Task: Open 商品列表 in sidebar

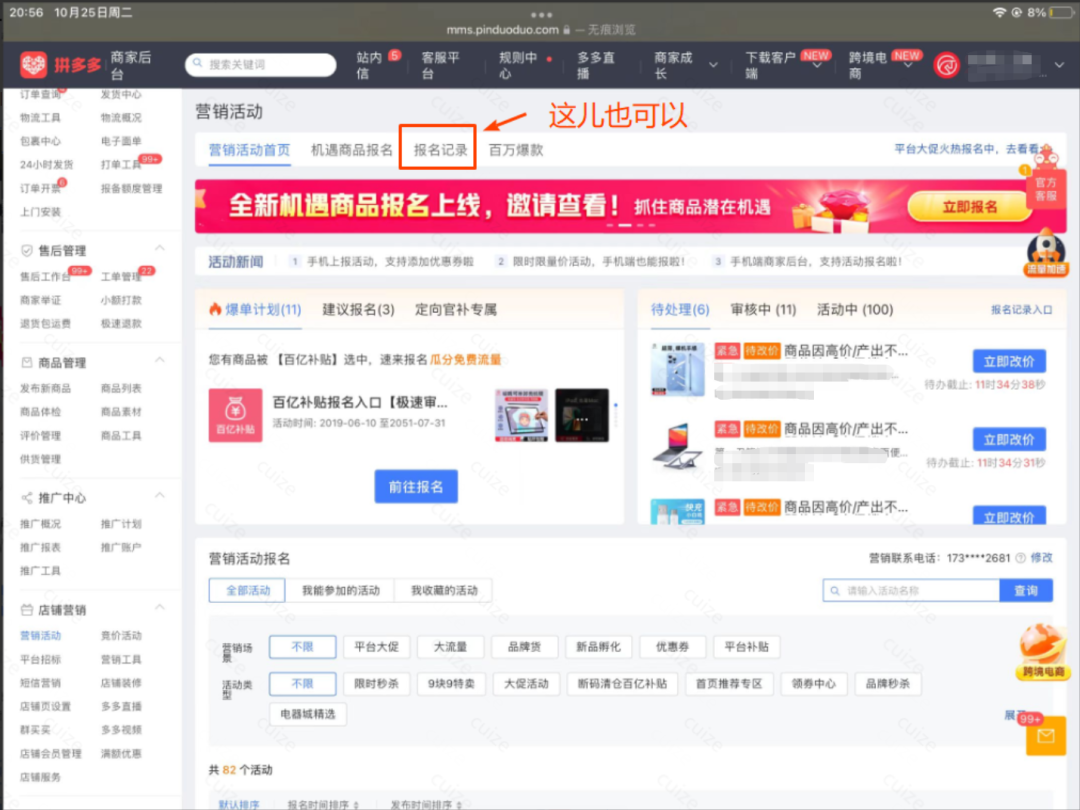Action: (x=121, y=388)
